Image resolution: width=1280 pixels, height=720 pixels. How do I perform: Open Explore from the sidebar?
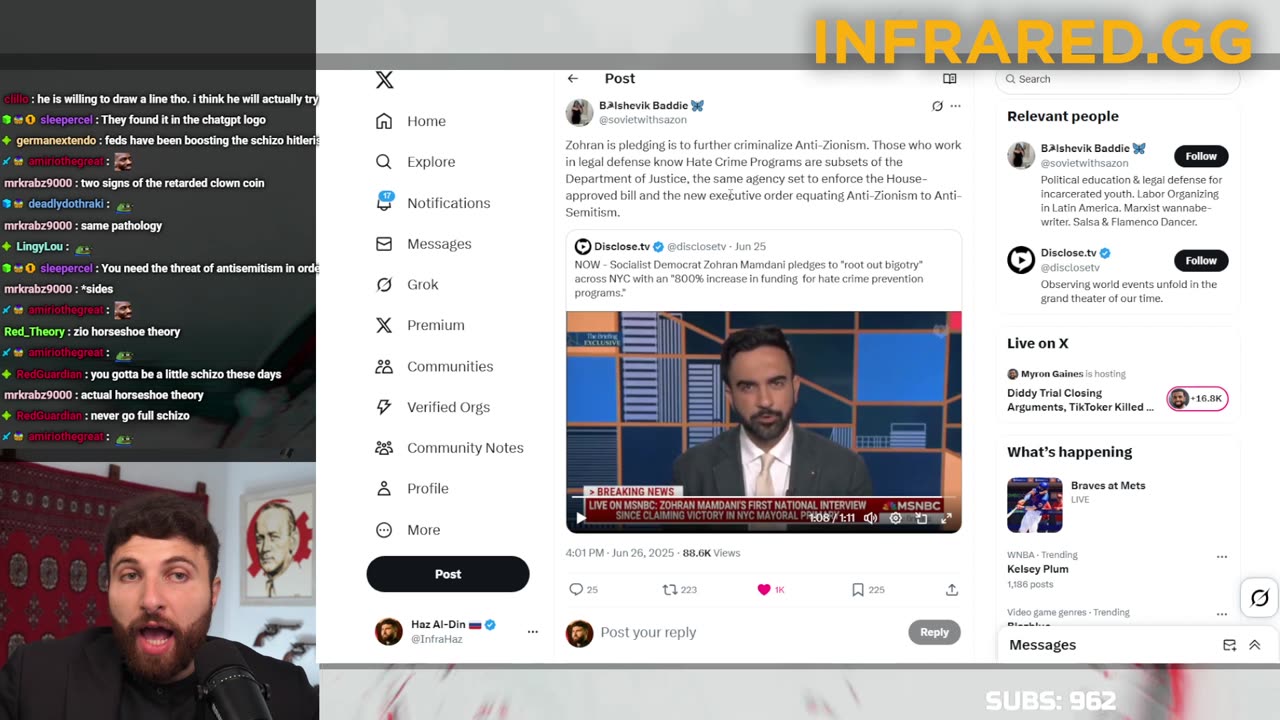(x=431, y=162)
